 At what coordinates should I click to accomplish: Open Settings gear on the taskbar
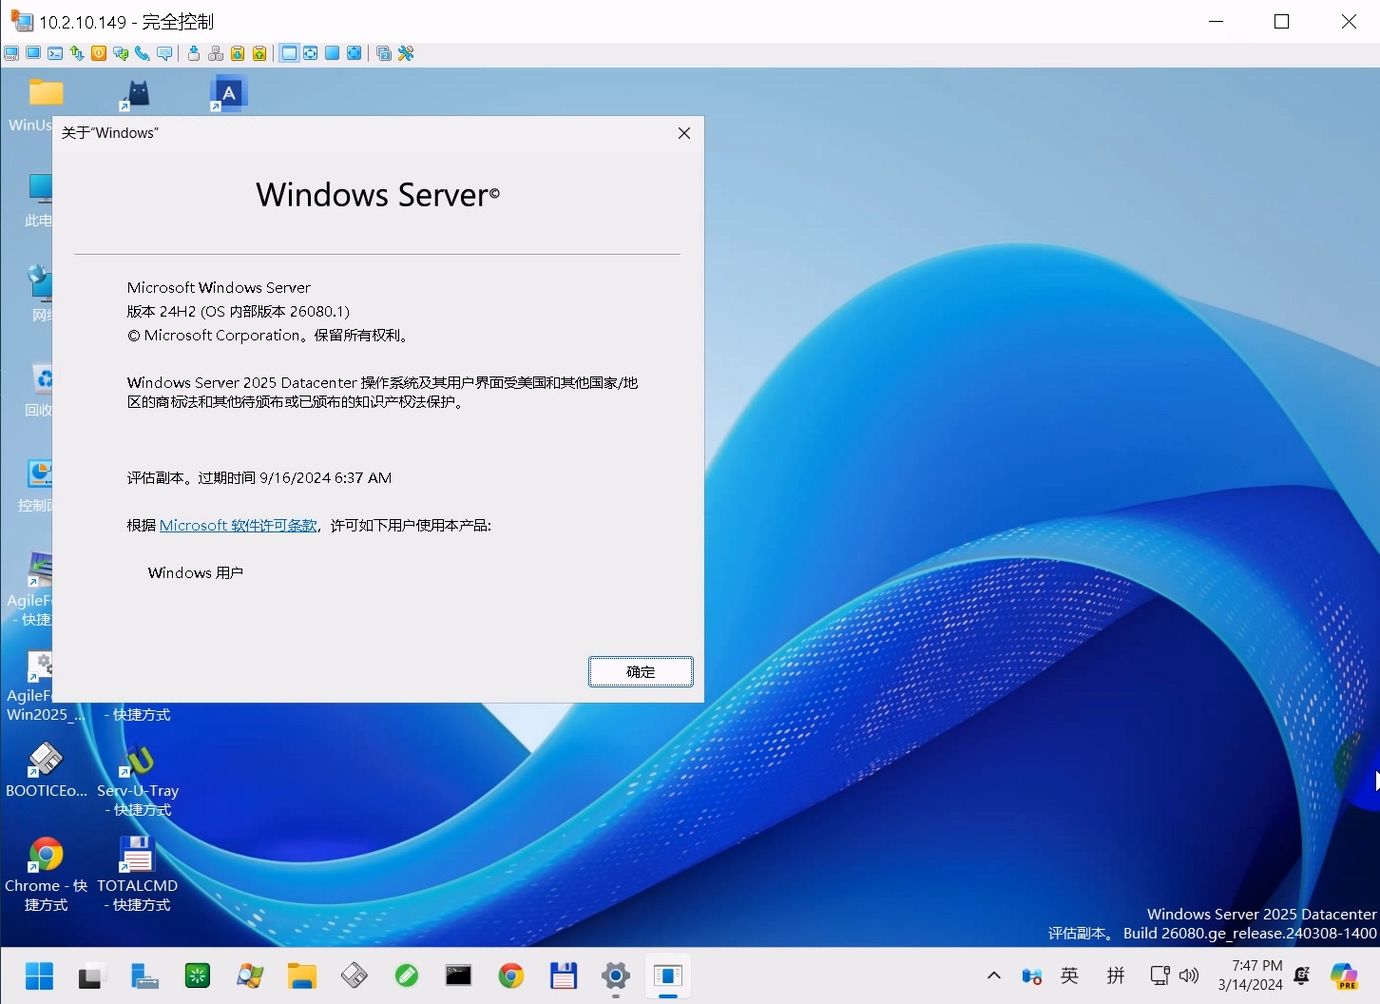[x=616, y=976]
